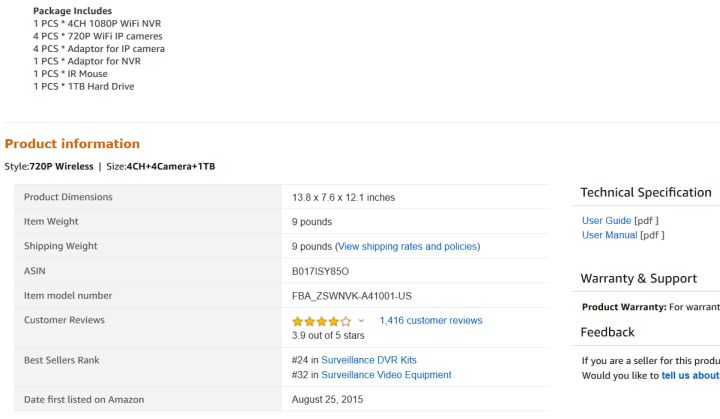Click the Product Dimensions value
This screenshot has width=720, height=419.
[343, 198]
